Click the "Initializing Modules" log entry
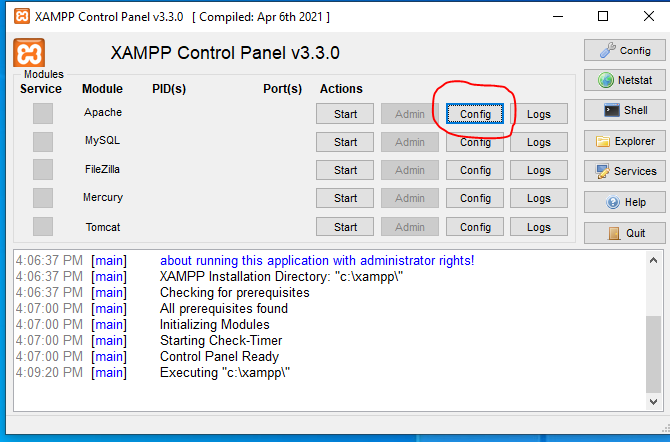 tap(215, 324)
